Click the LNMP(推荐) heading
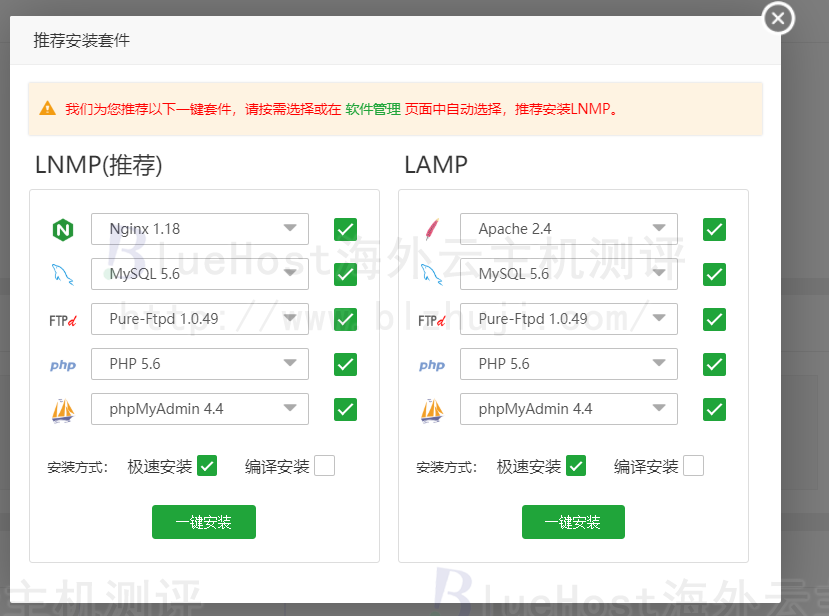 (99, 165)
